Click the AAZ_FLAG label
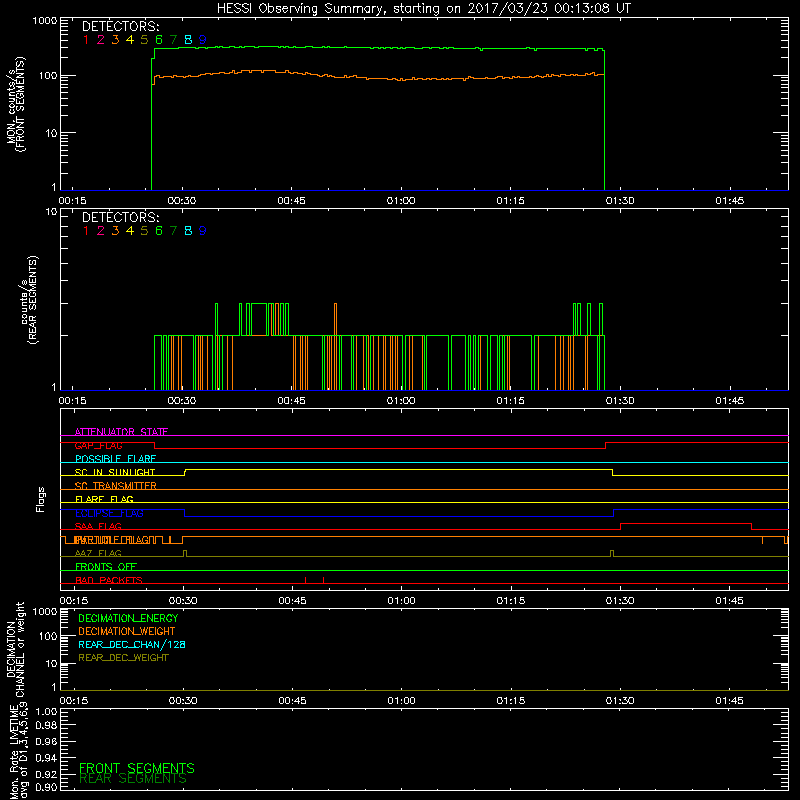800x800 pixels. (98, 553)
